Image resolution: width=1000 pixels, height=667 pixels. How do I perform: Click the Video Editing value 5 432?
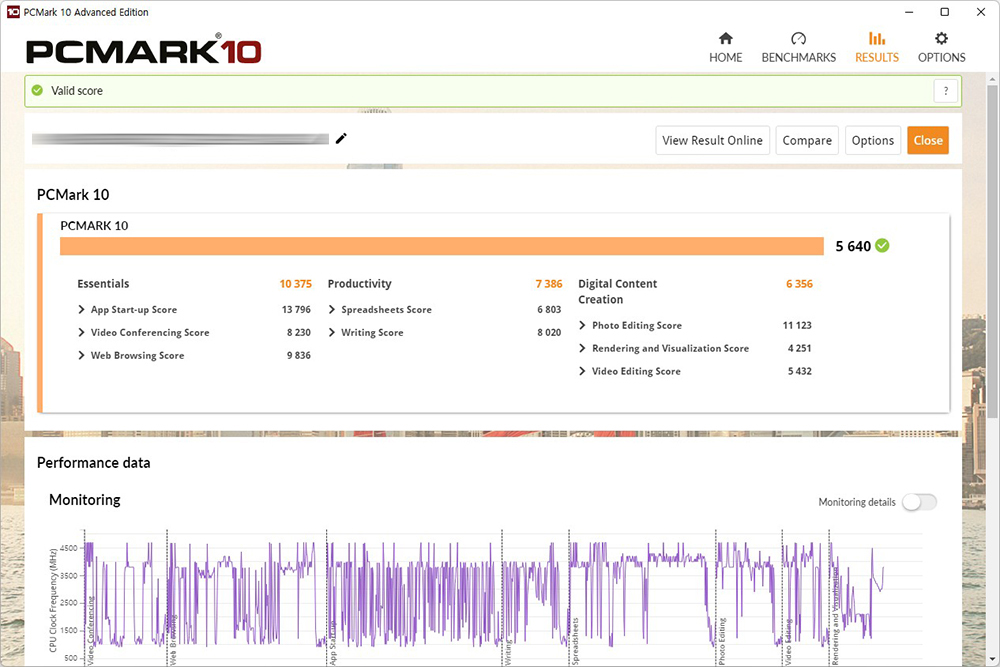click(800, 371)
